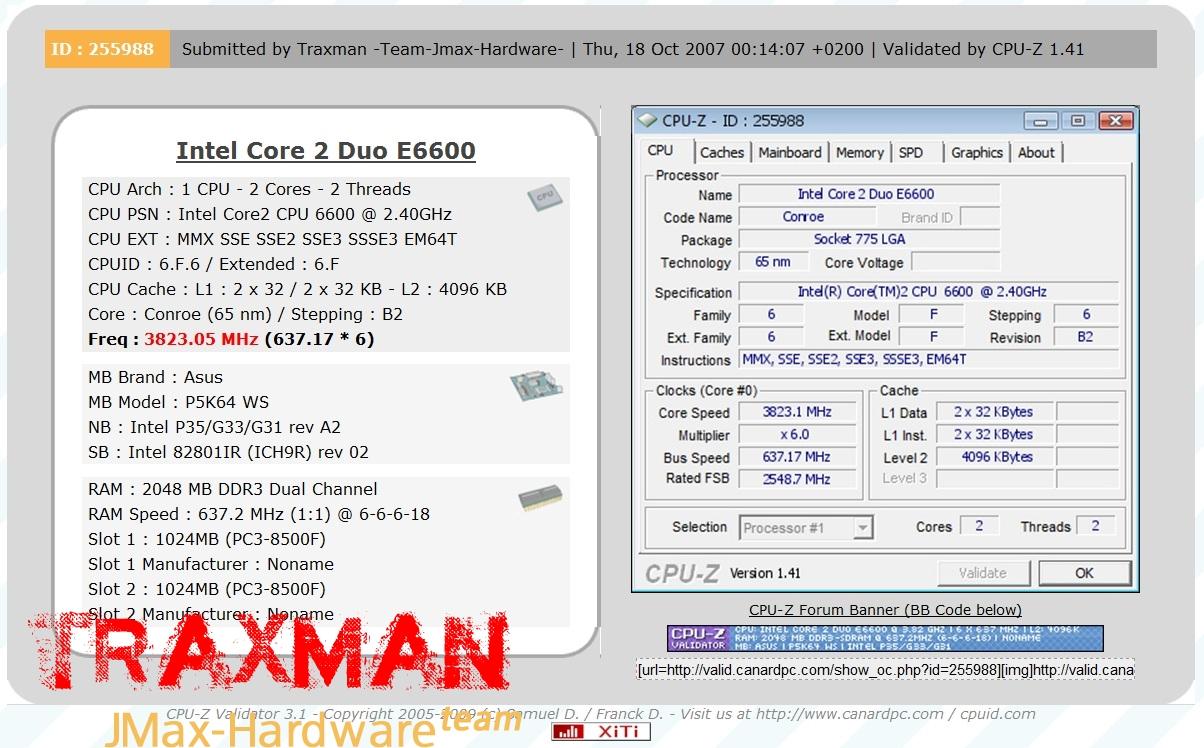Click the CPU-Z Validator forum banner image
Image resolution: width=1204 pixels, height=748 pixels.
(885, 638)
